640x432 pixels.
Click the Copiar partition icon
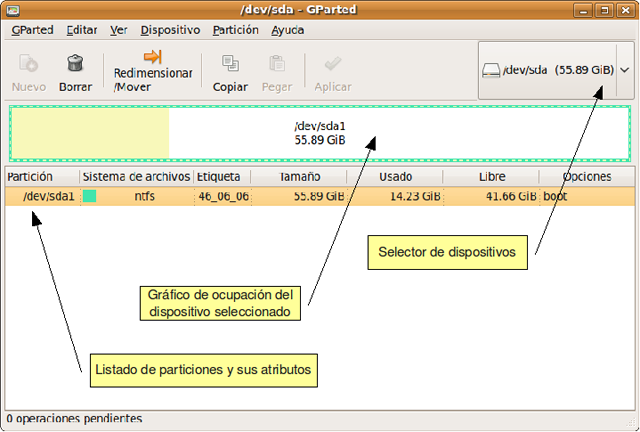[230, 64]
